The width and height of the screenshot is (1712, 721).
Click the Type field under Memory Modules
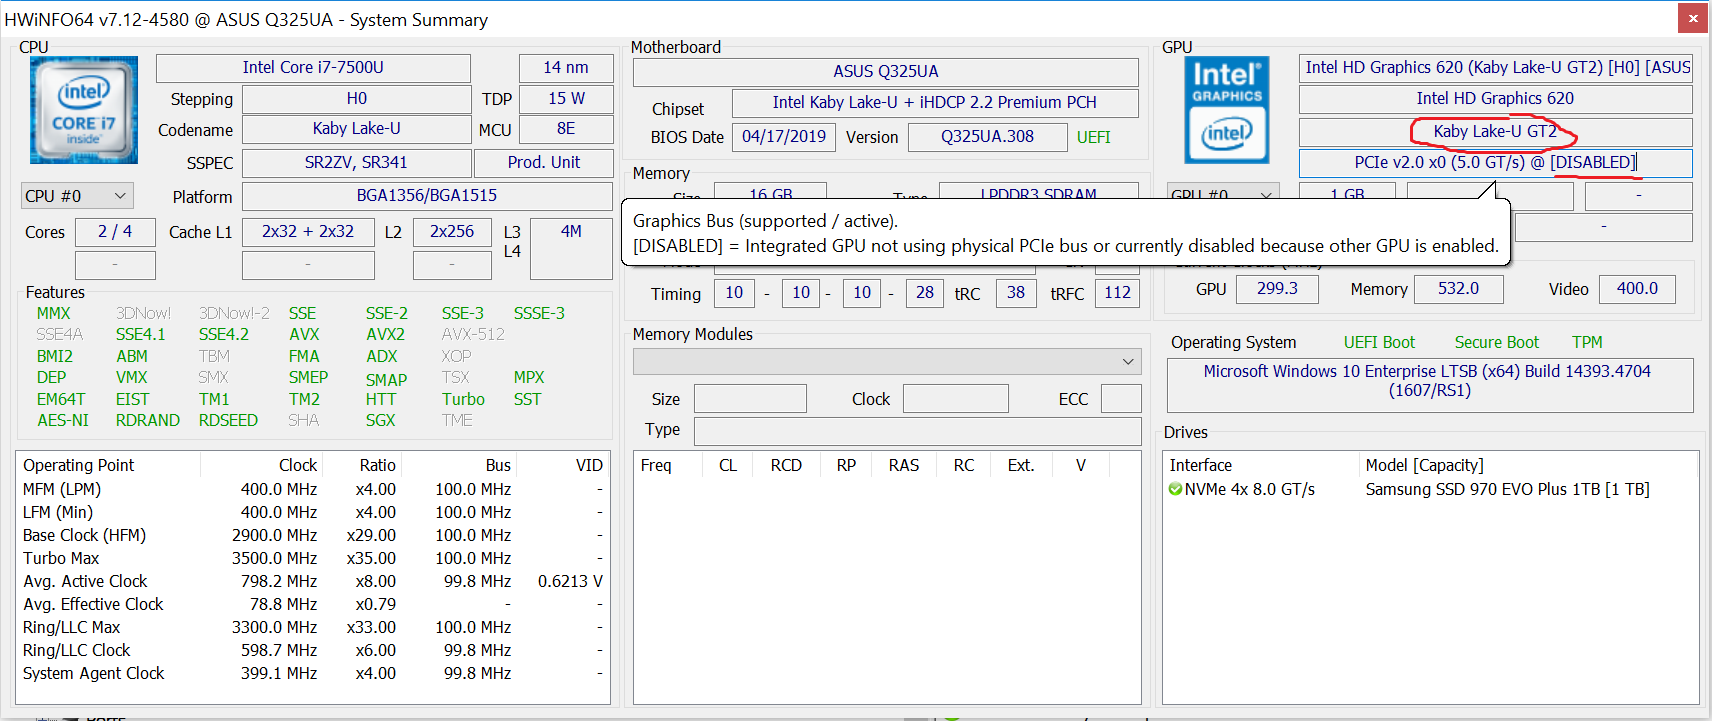coord(918,431)
